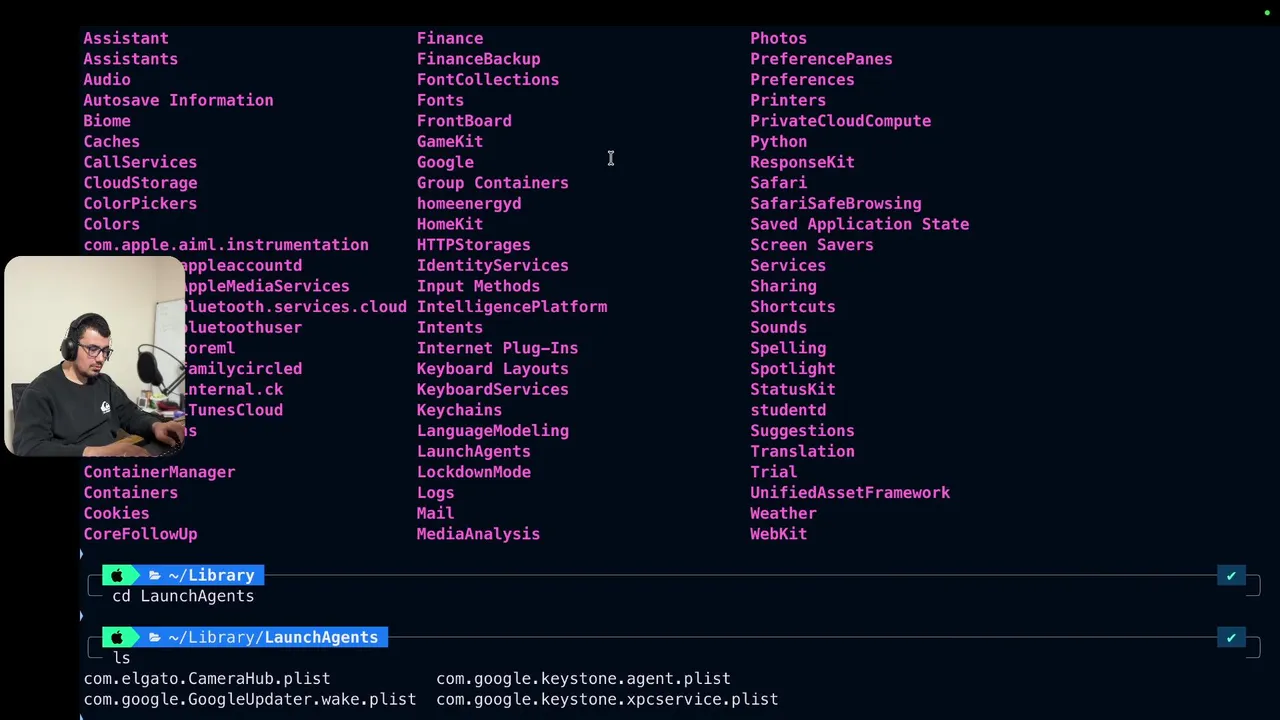
Task: Click the green indicator dot at top right
Action: coord(1267,13)
